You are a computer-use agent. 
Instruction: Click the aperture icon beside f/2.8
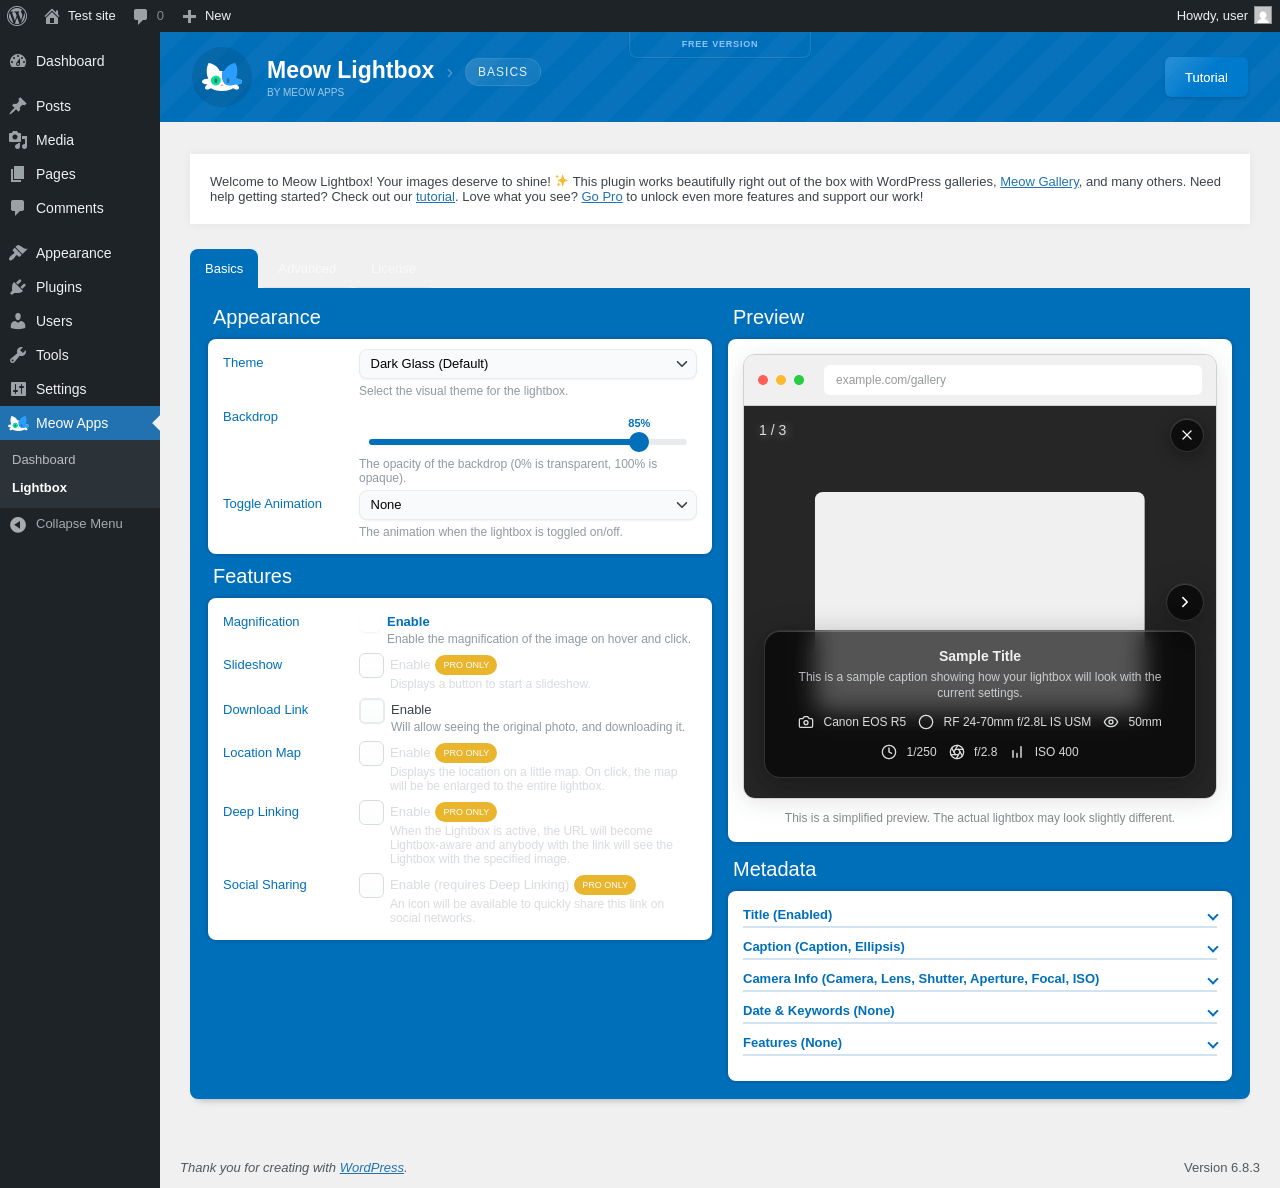(x=957, y=752)
